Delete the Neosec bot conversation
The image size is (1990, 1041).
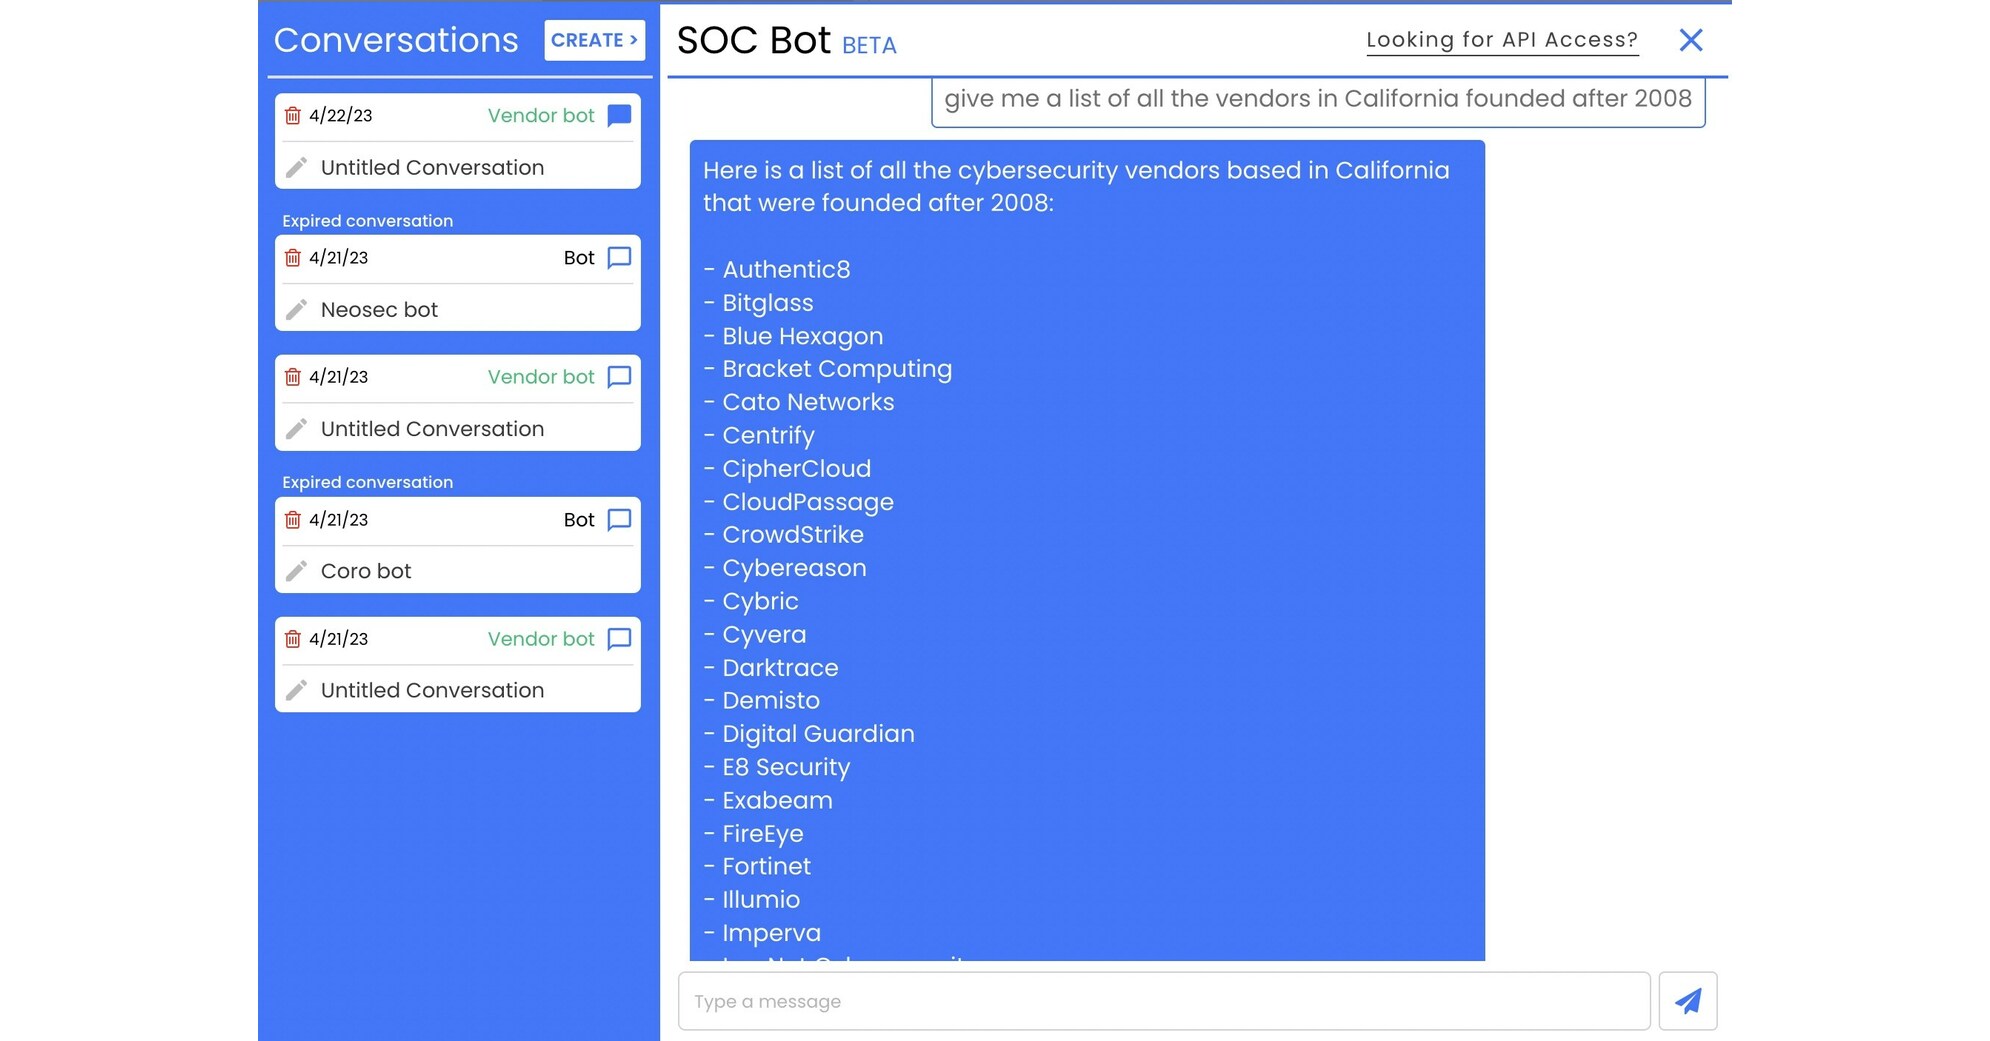293,257
